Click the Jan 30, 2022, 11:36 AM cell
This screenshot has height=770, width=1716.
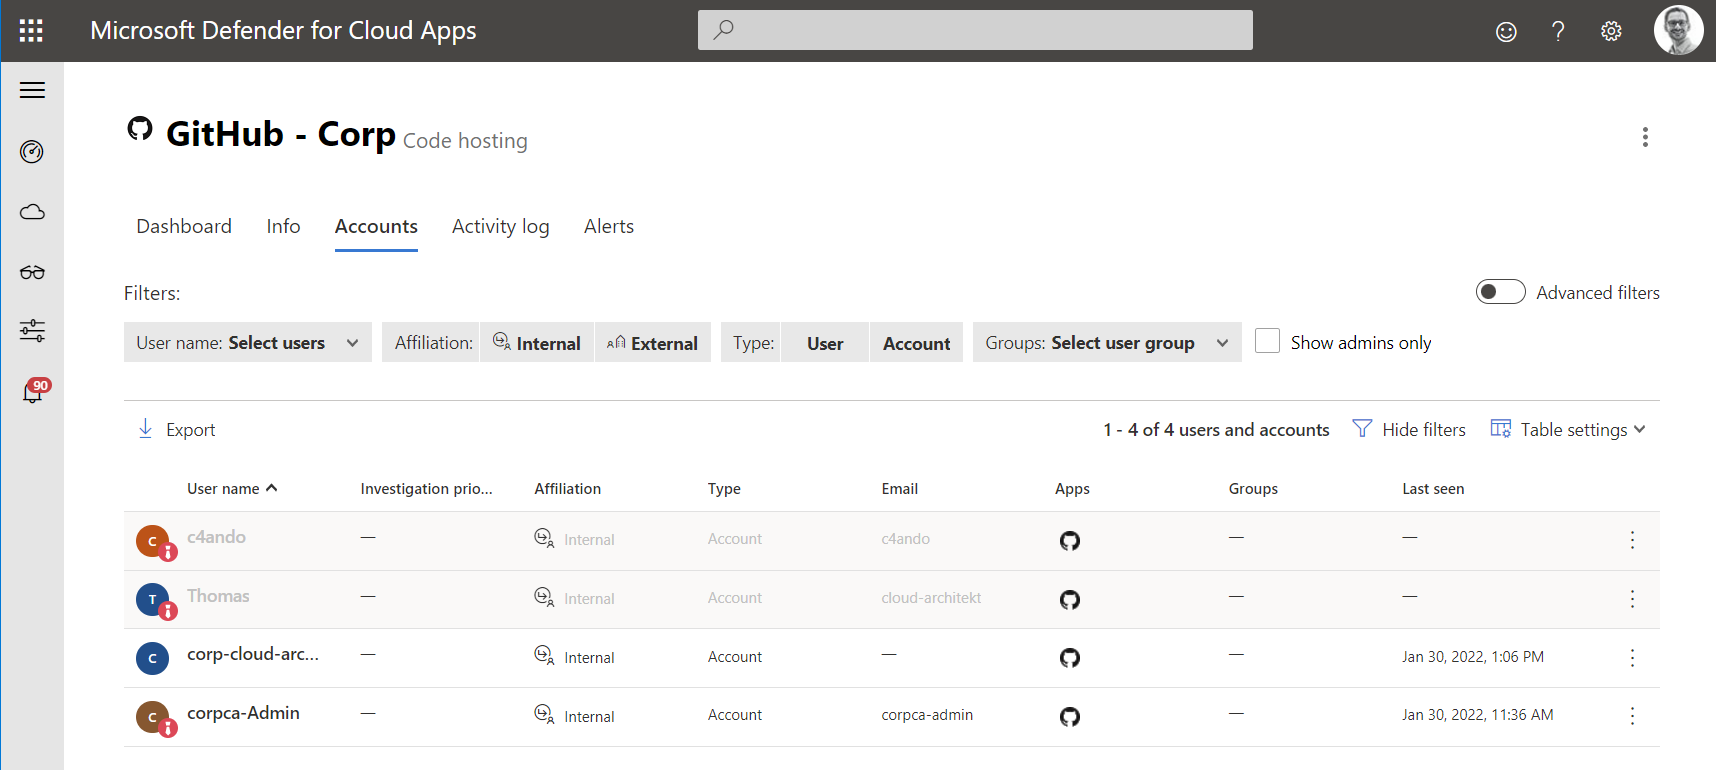(x=1478, y=715)
